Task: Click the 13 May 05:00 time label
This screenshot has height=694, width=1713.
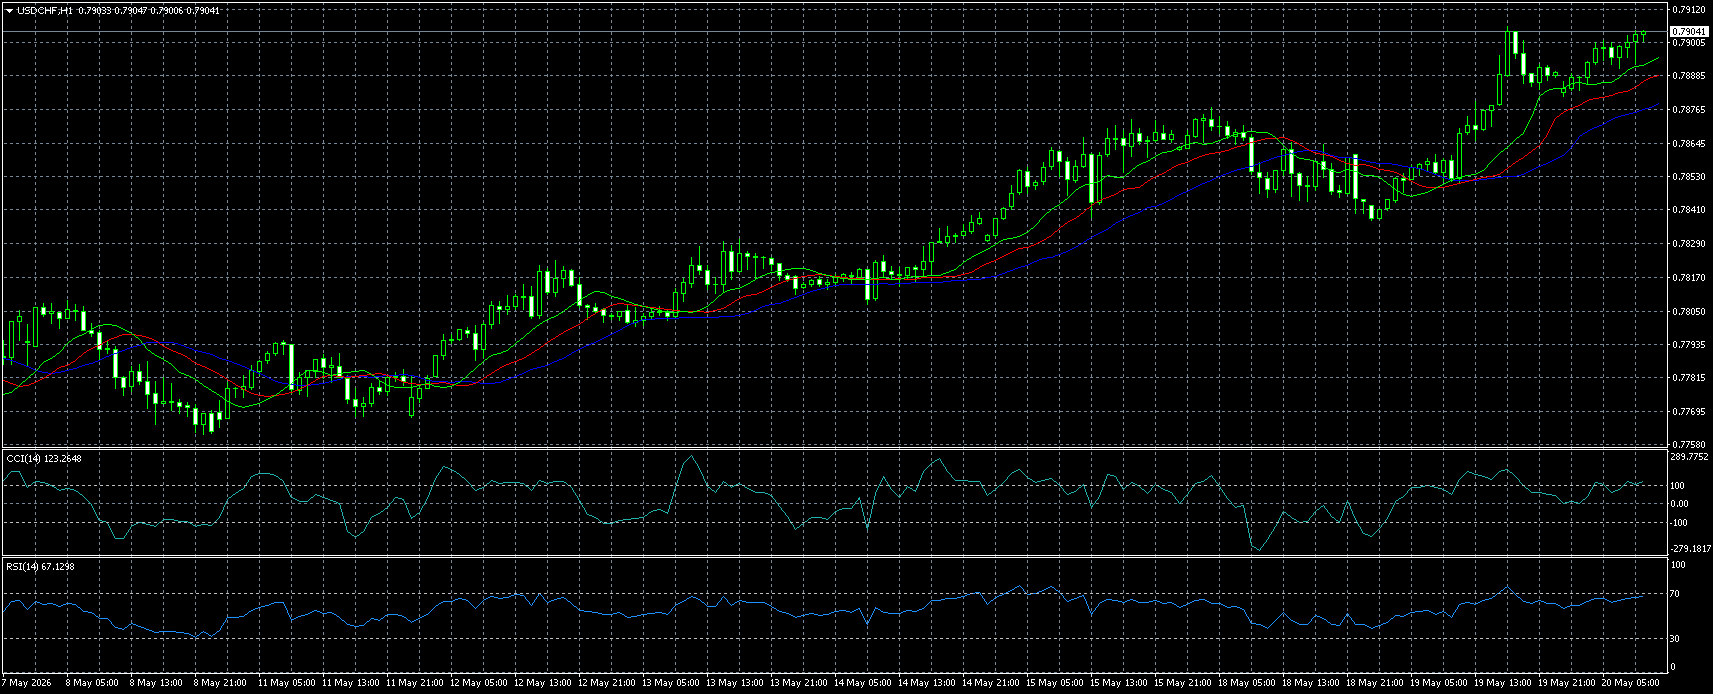Action: (x=671, y=683)
